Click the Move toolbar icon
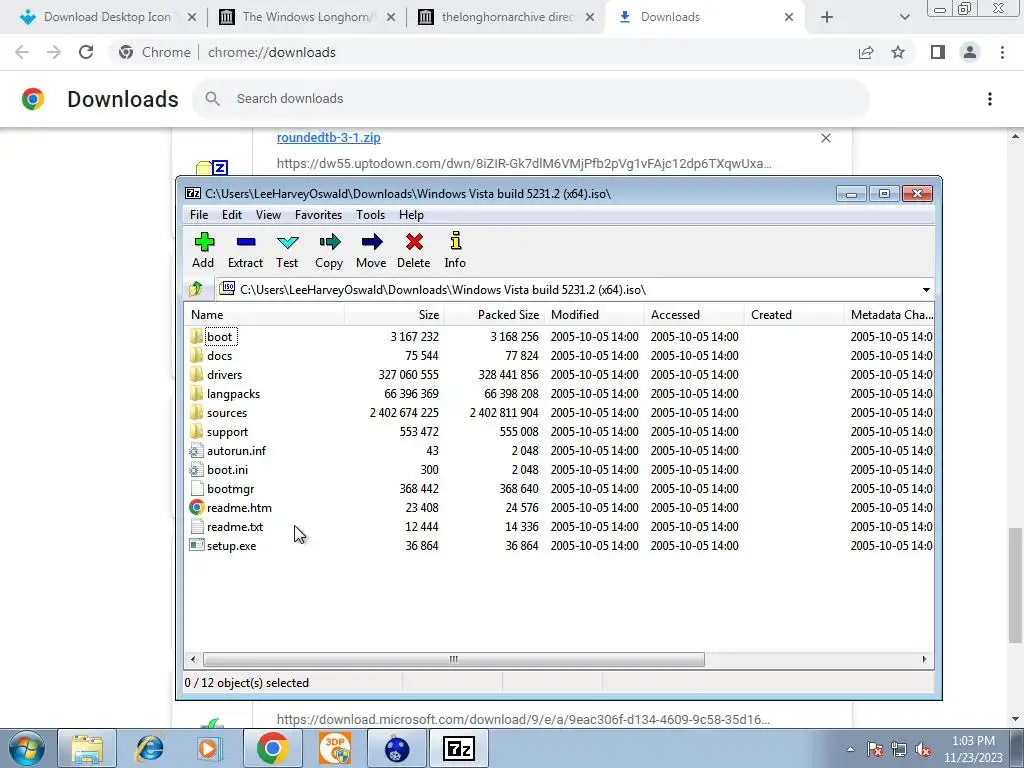 [372, 242]
